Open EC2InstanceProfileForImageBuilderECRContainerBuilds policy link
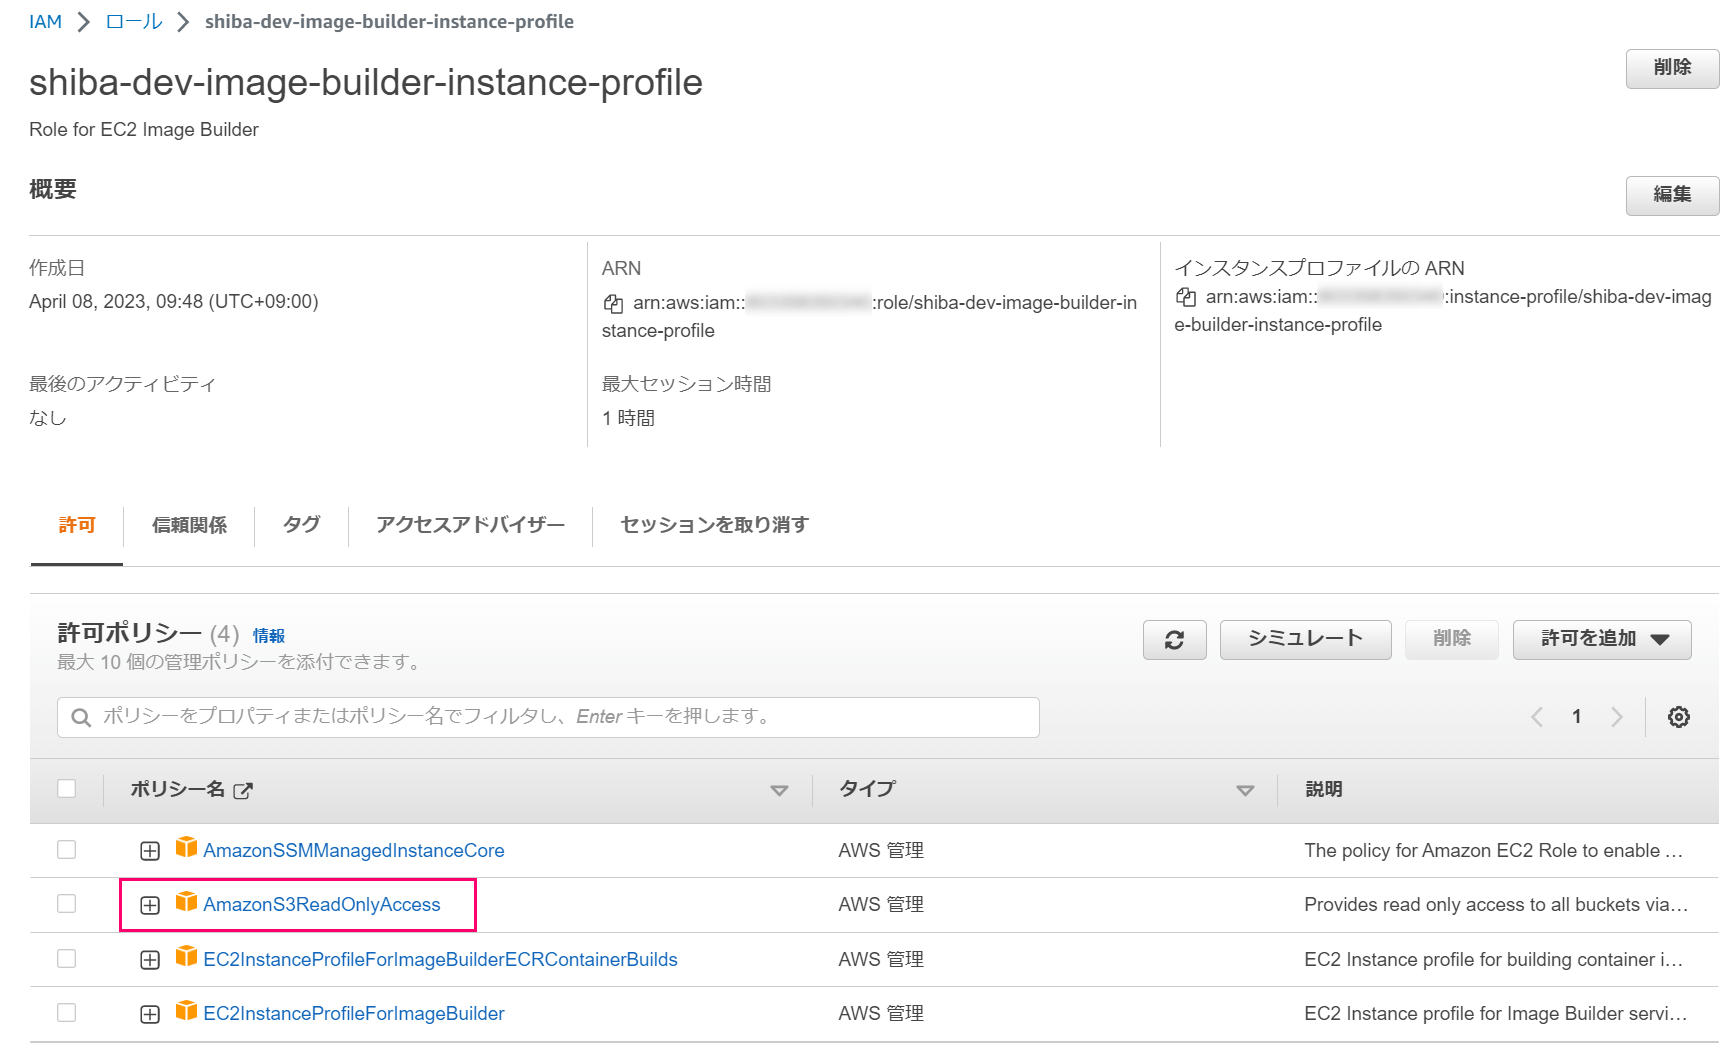The height and width of the screenshot is (1059, 1736). [440, 960]
